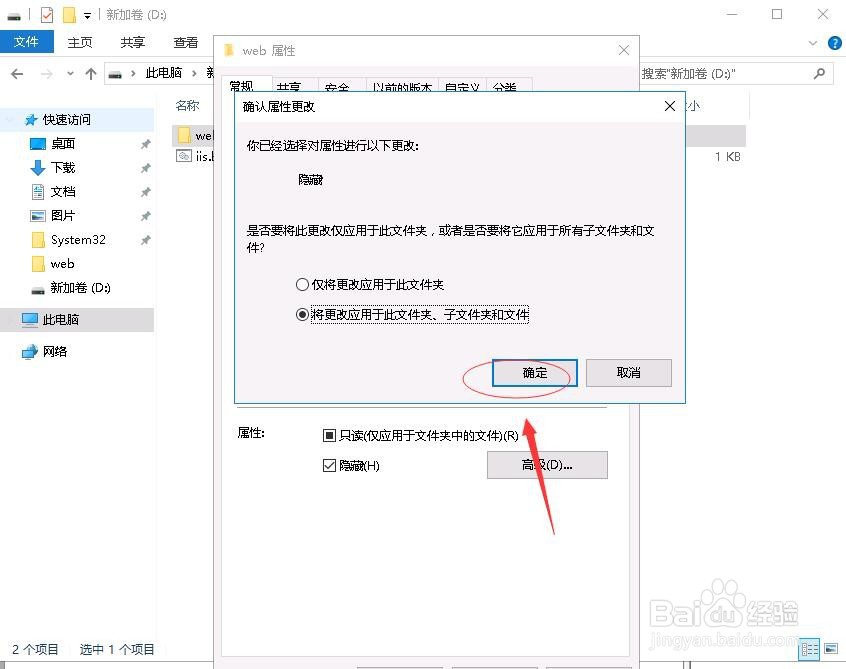Screen dimensions: 846x669
Task: Open the 网络 item in sidebar
Action: pyautogui.click(x=55, y=351)
